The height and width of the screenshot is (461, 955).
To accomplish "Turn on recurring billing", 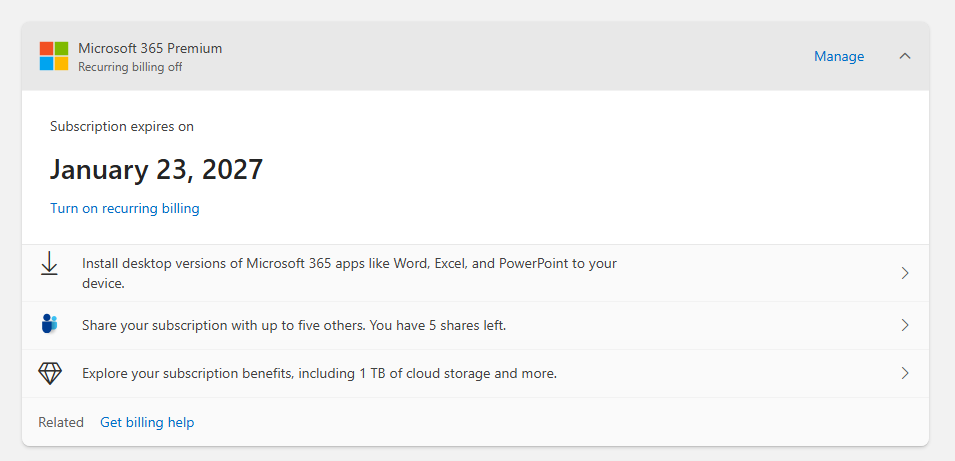I will point(125,208).
